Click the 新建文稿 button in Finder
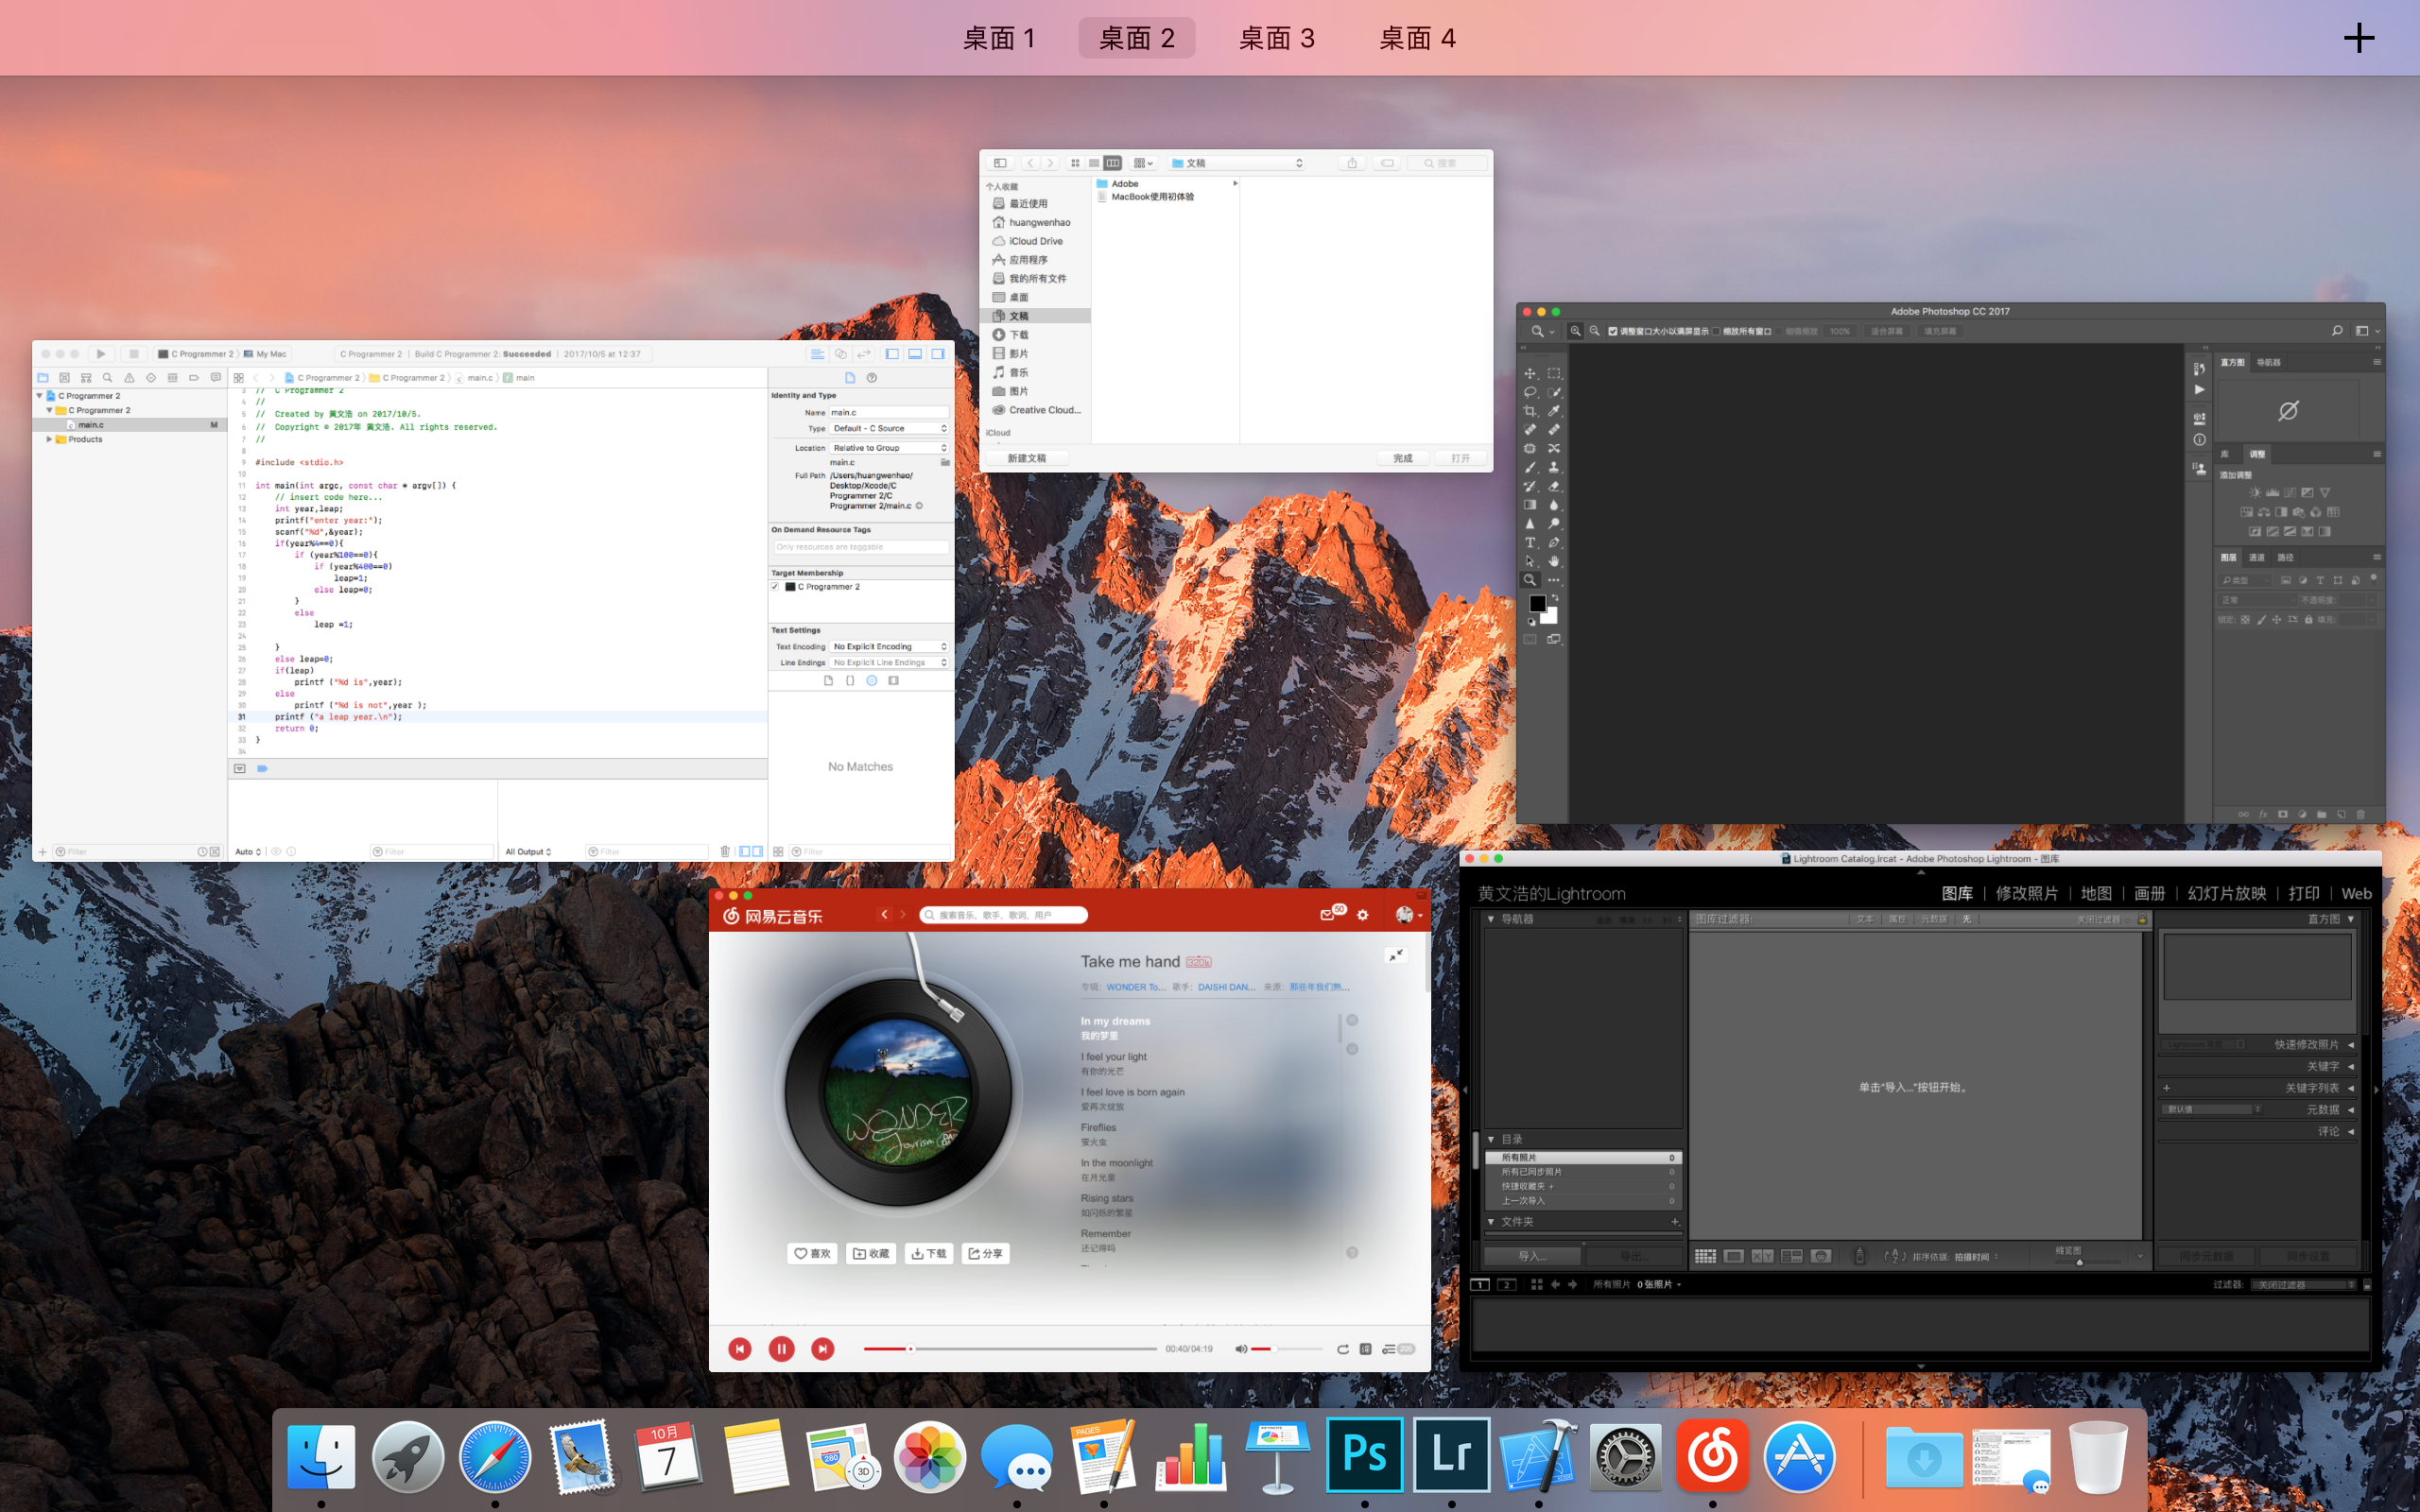Screen dimensions: 2420x1512 [1027, 458]
